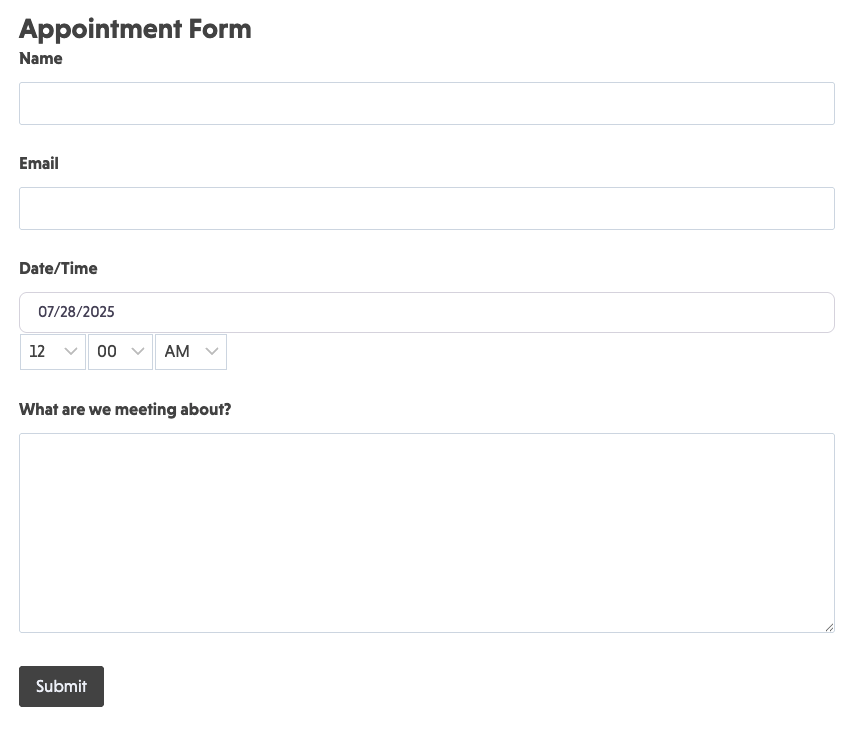Select the date field showing 07/28/2025
Viewport: 852px width, 730px height.
[426, 312]
